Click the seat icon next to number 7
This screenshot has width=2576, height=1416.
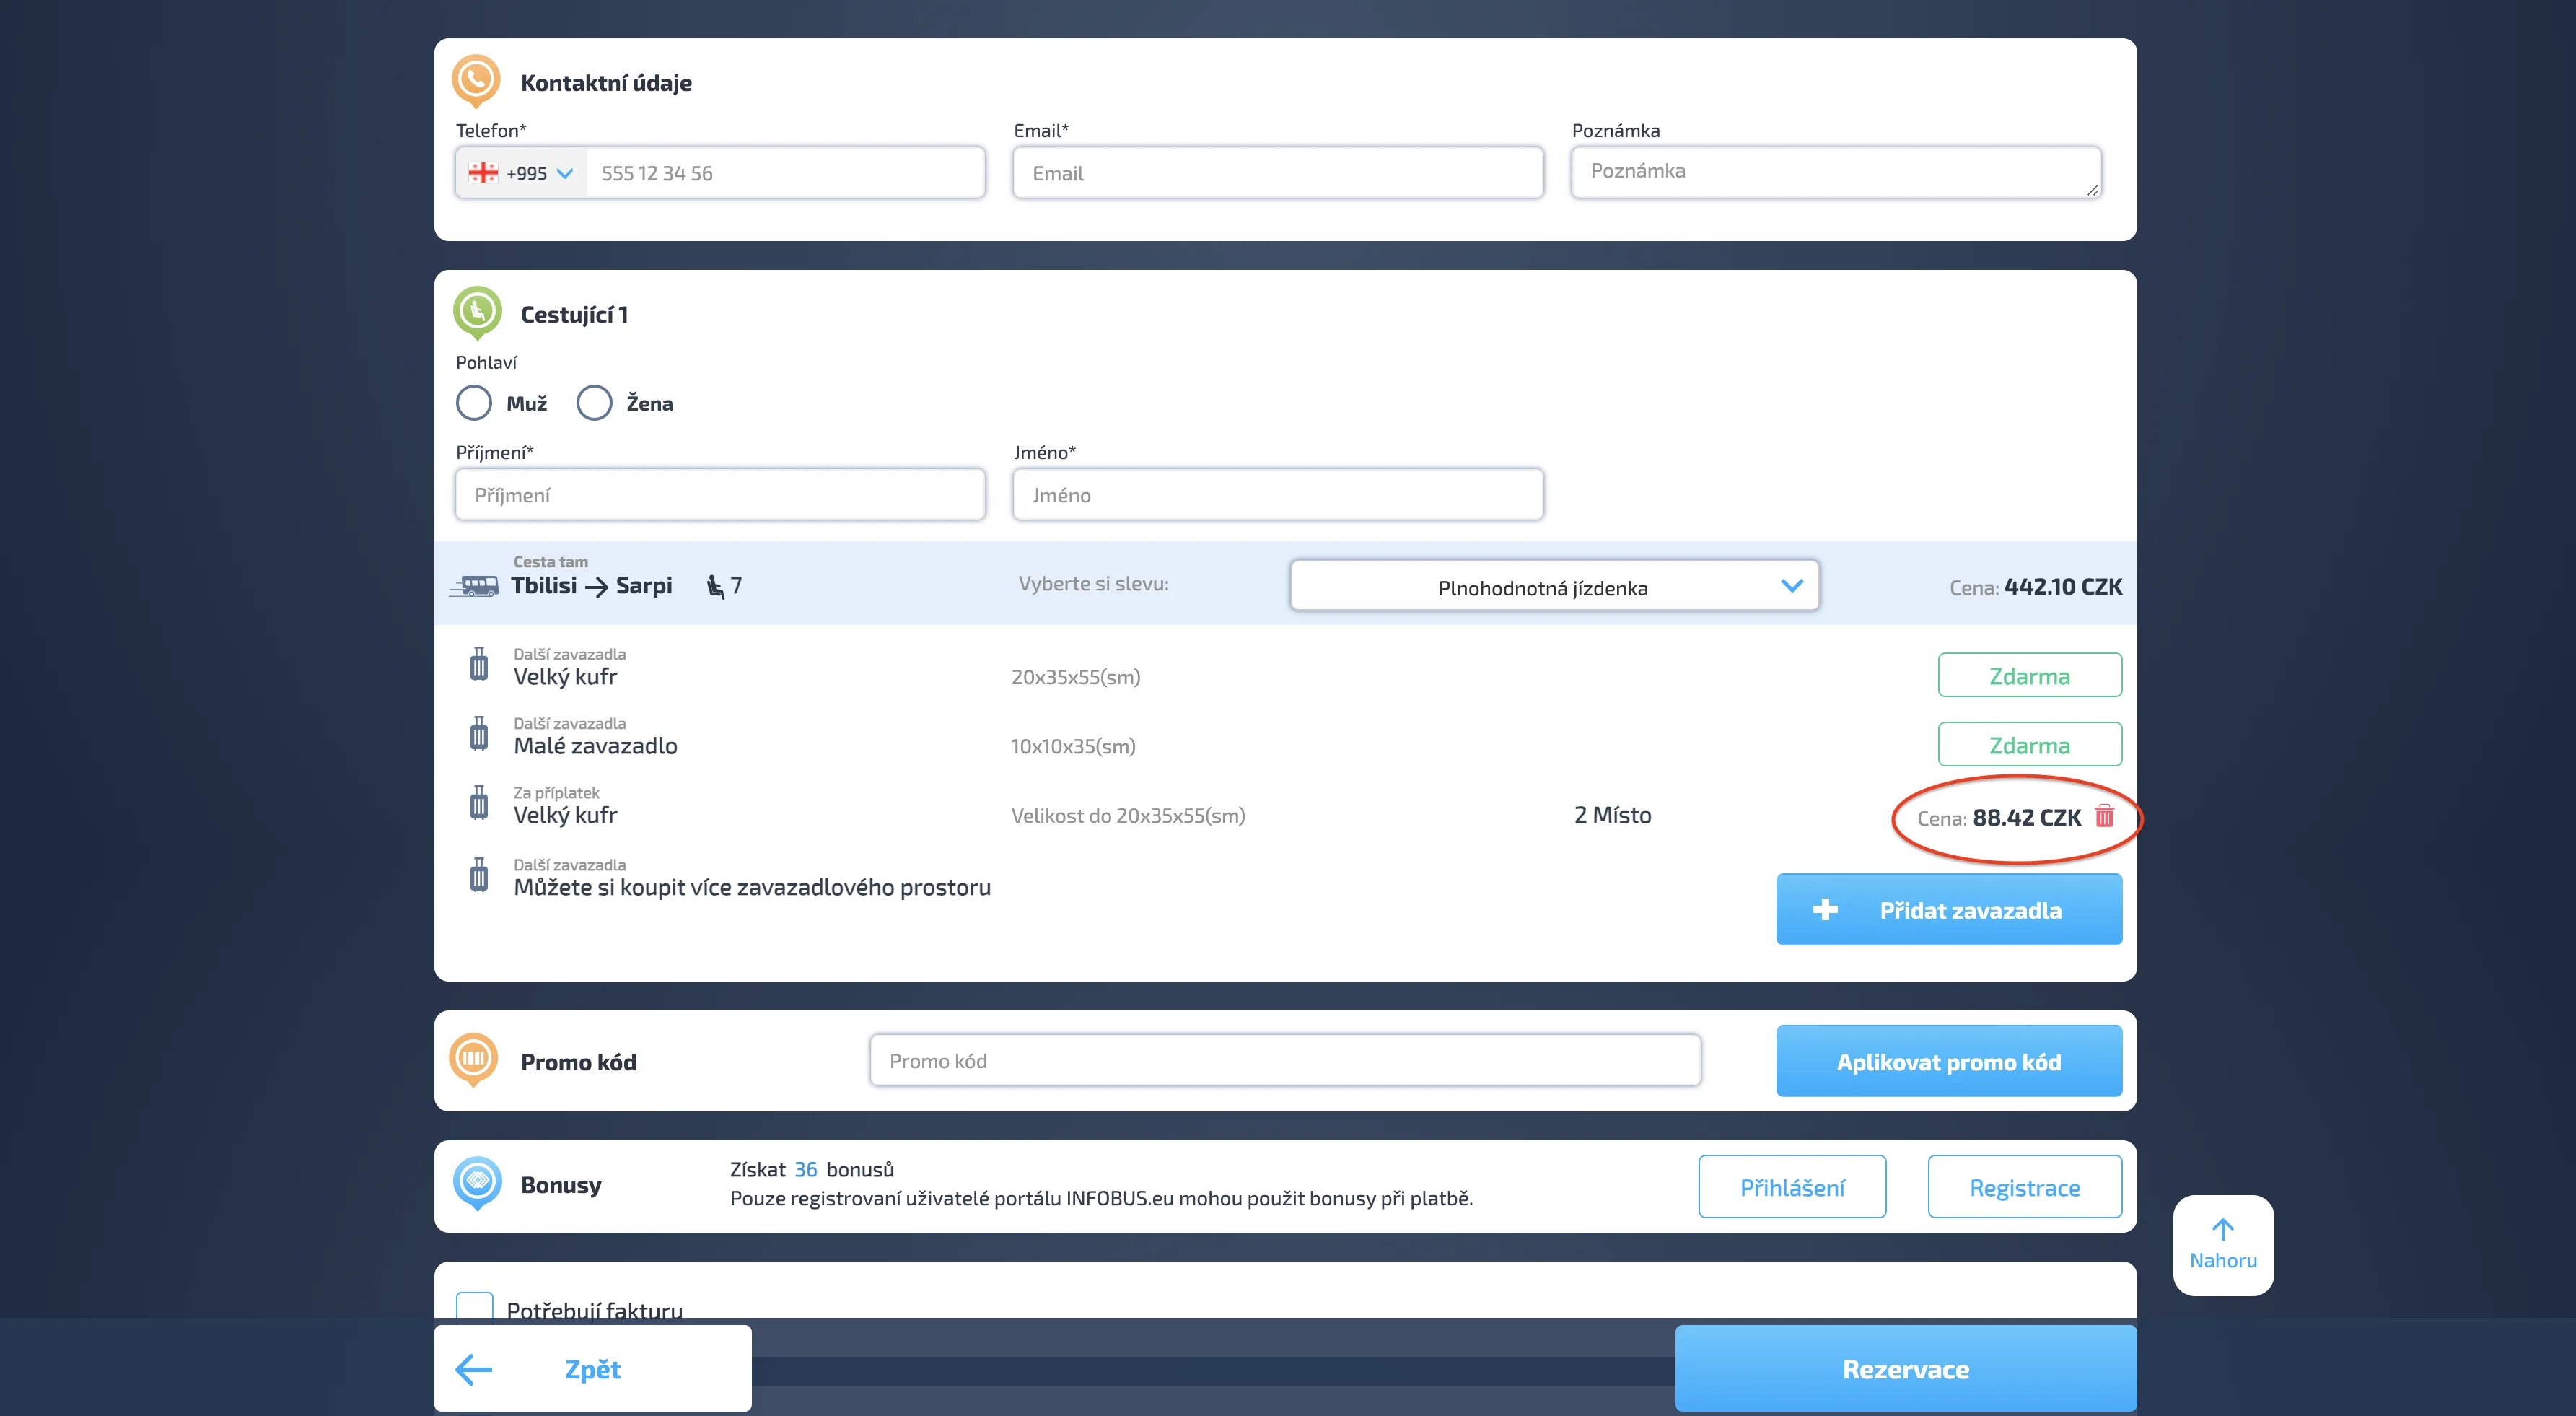click(x=715, y=586)
